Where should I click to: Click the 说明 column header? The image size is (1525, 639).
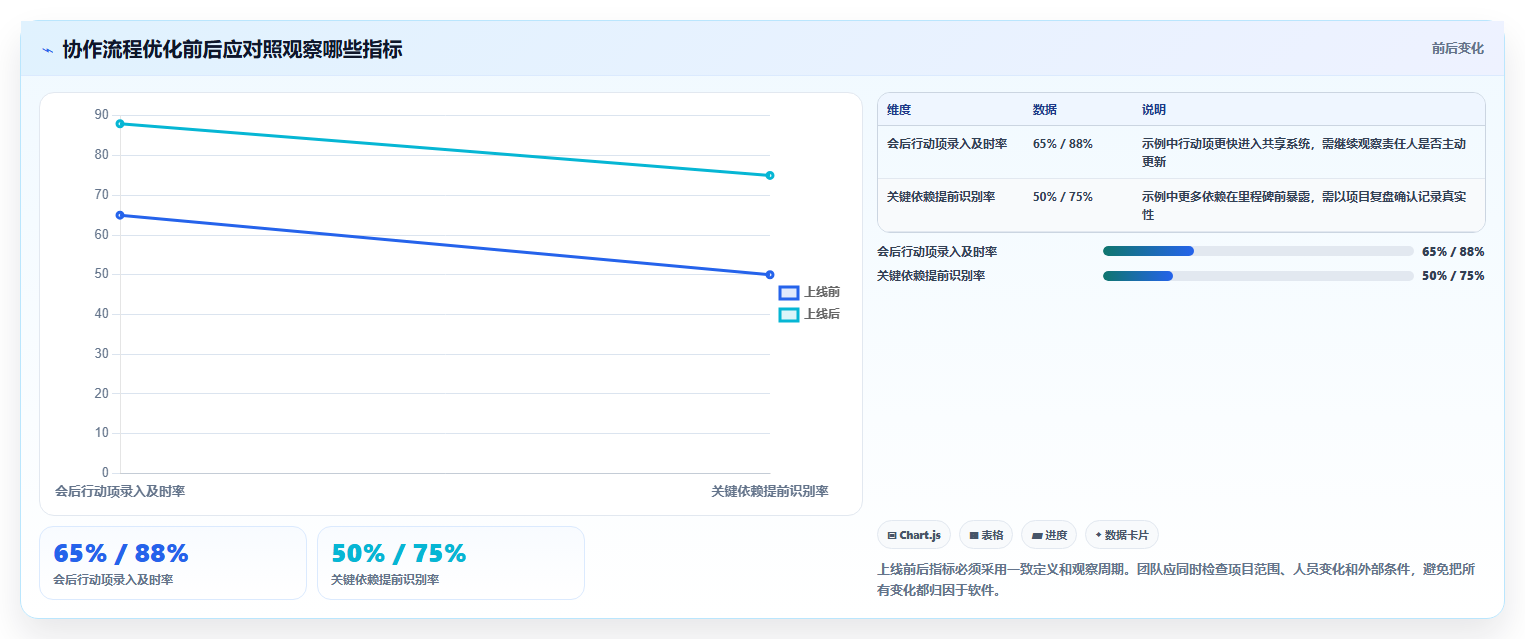1154,110
